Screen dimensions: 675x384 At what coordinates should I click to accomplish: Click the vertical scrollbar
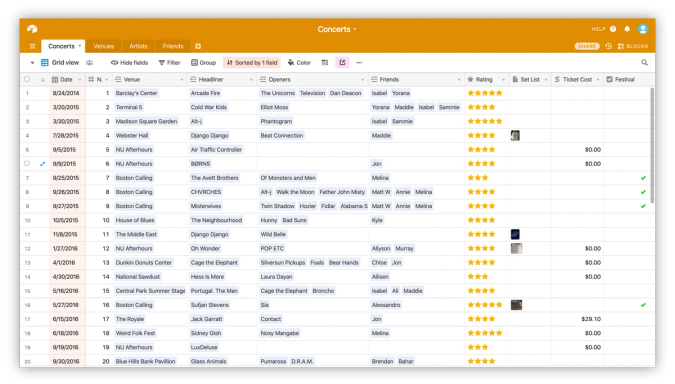click(652, 145)
